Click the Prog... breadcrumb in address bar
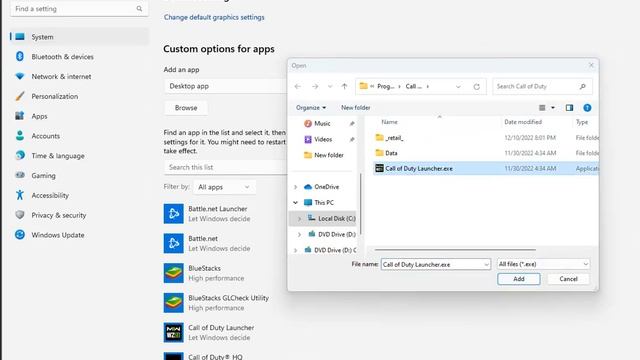 click(x=386, y=86)
